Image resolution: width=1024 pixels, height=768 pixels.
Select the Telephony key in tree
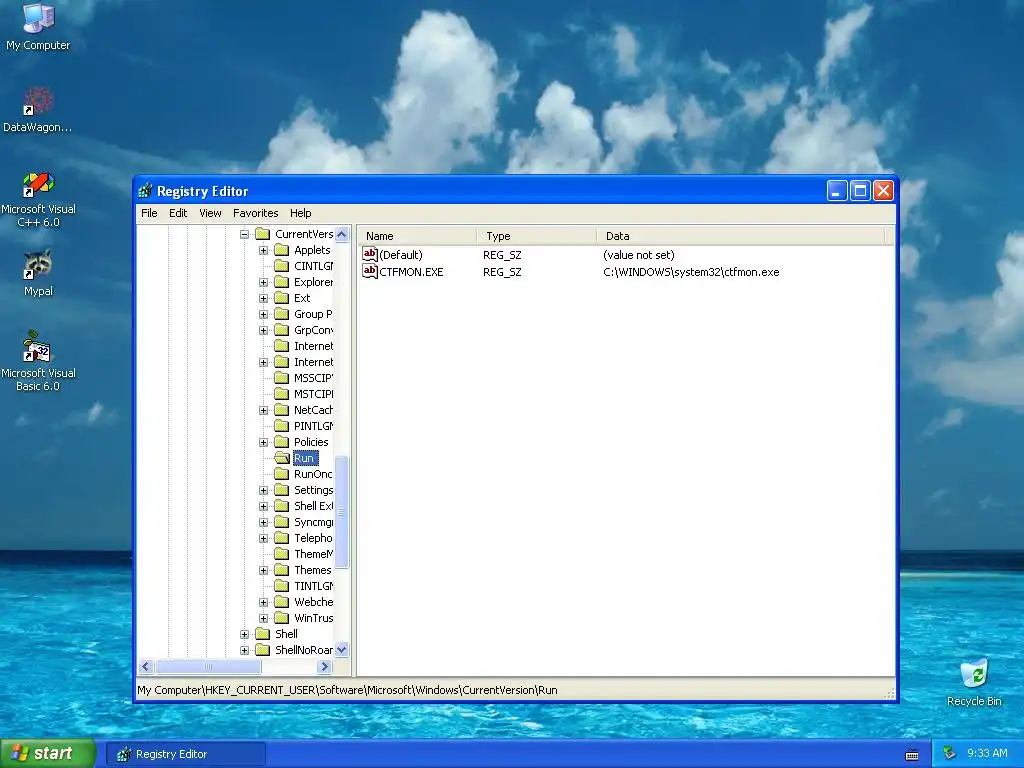pyautogui.click(x=313, y=538)
